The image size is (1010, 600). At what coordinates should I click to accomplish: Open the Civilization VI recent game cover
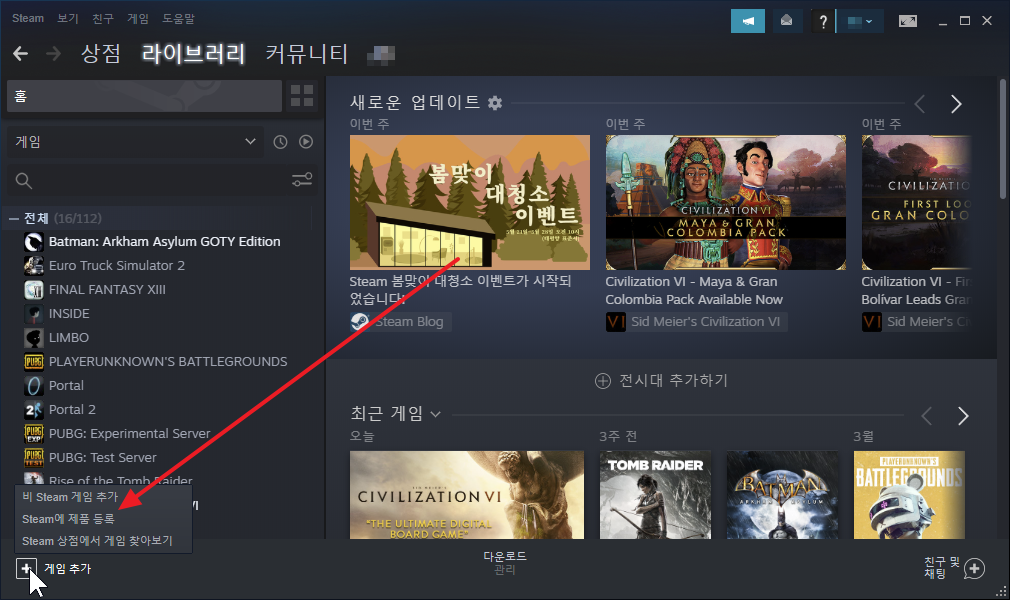coord(467,495)
